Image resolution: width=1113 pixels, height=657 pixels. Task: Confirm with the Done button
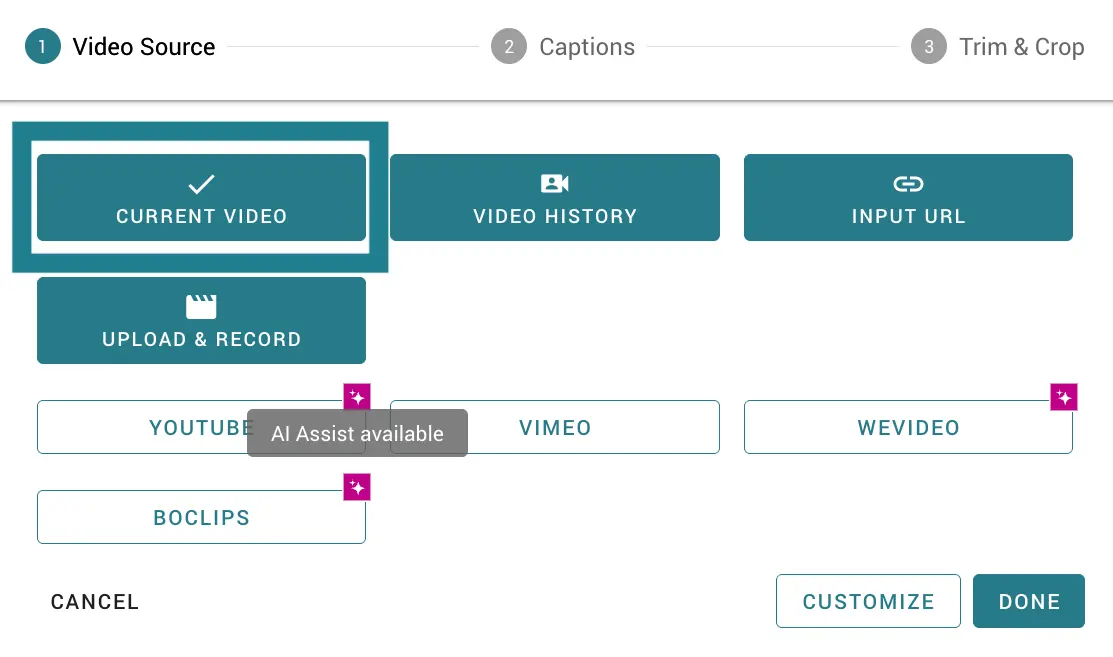click(1029, 601)
